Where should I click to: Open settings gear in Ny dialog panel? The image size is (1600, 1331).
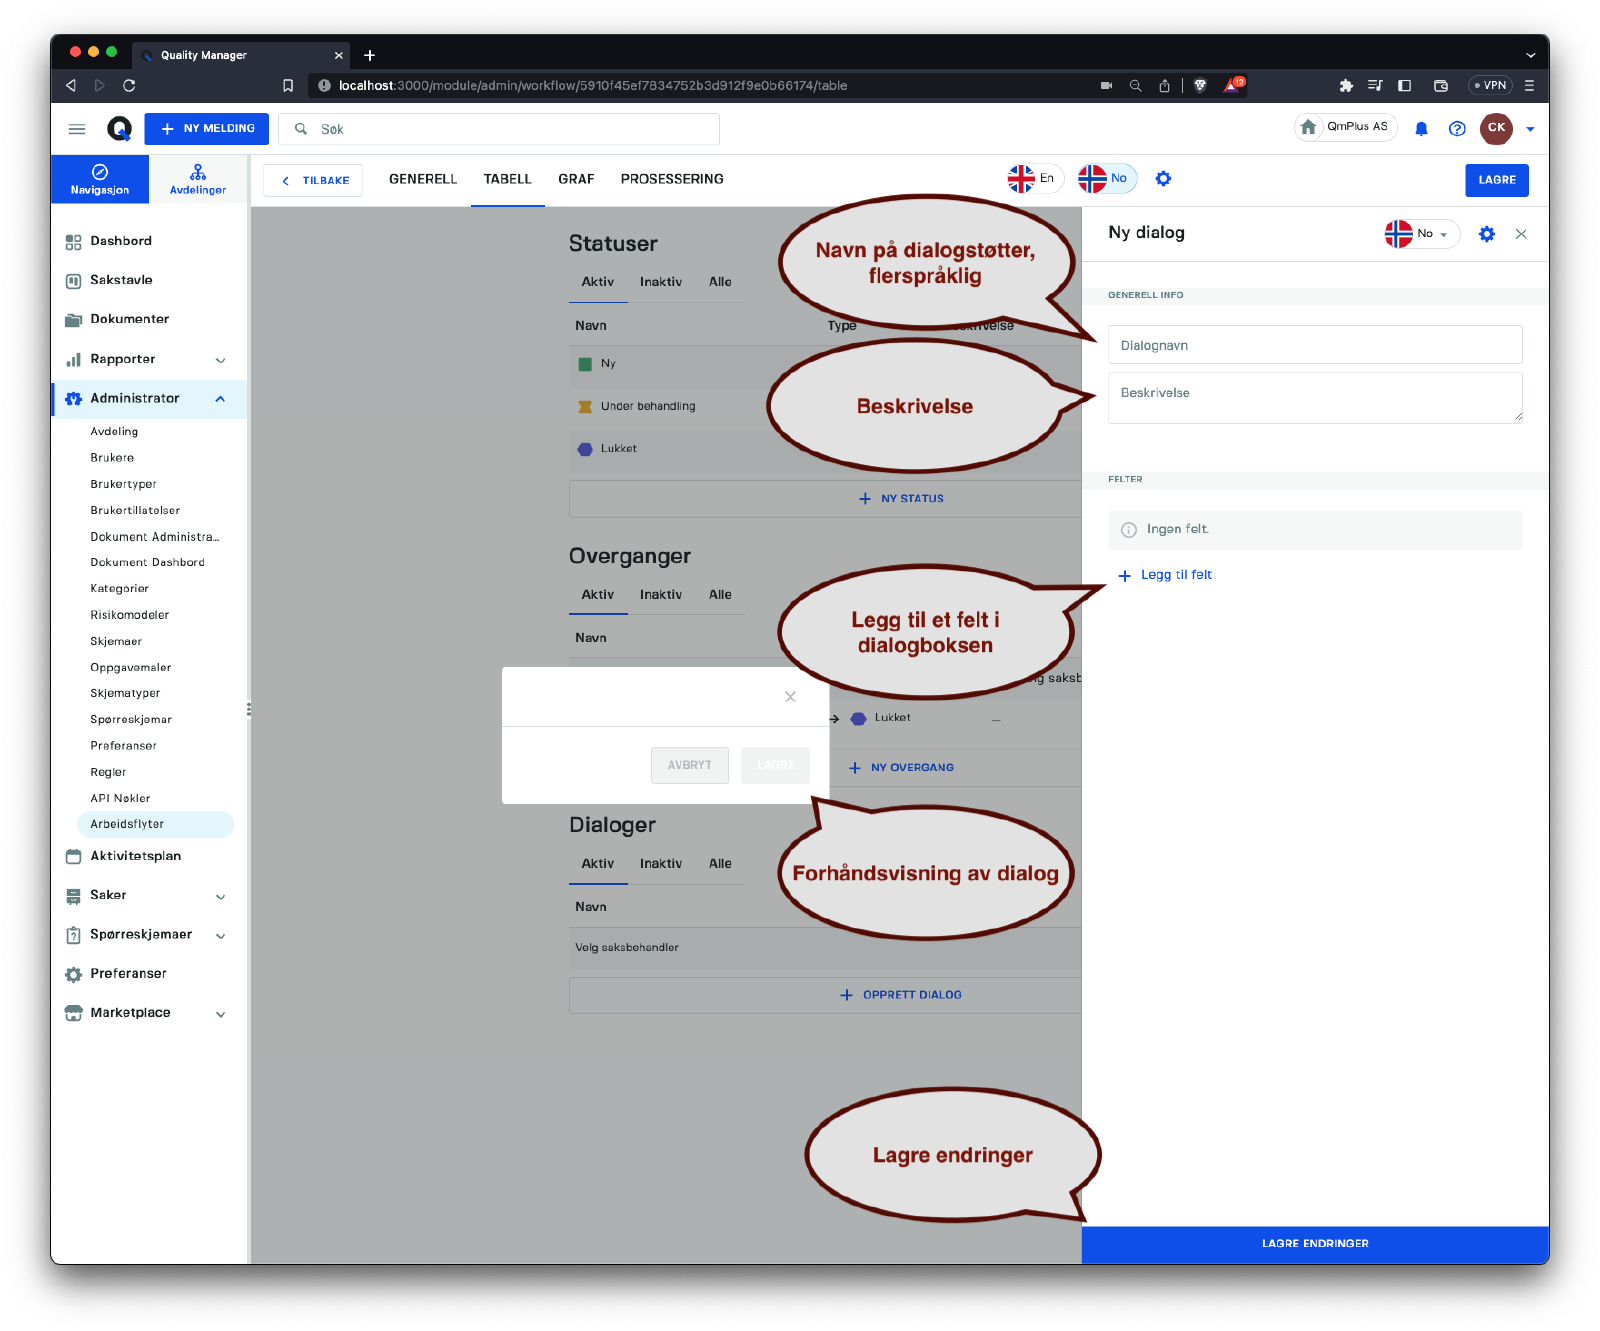tap(1487, 234)
